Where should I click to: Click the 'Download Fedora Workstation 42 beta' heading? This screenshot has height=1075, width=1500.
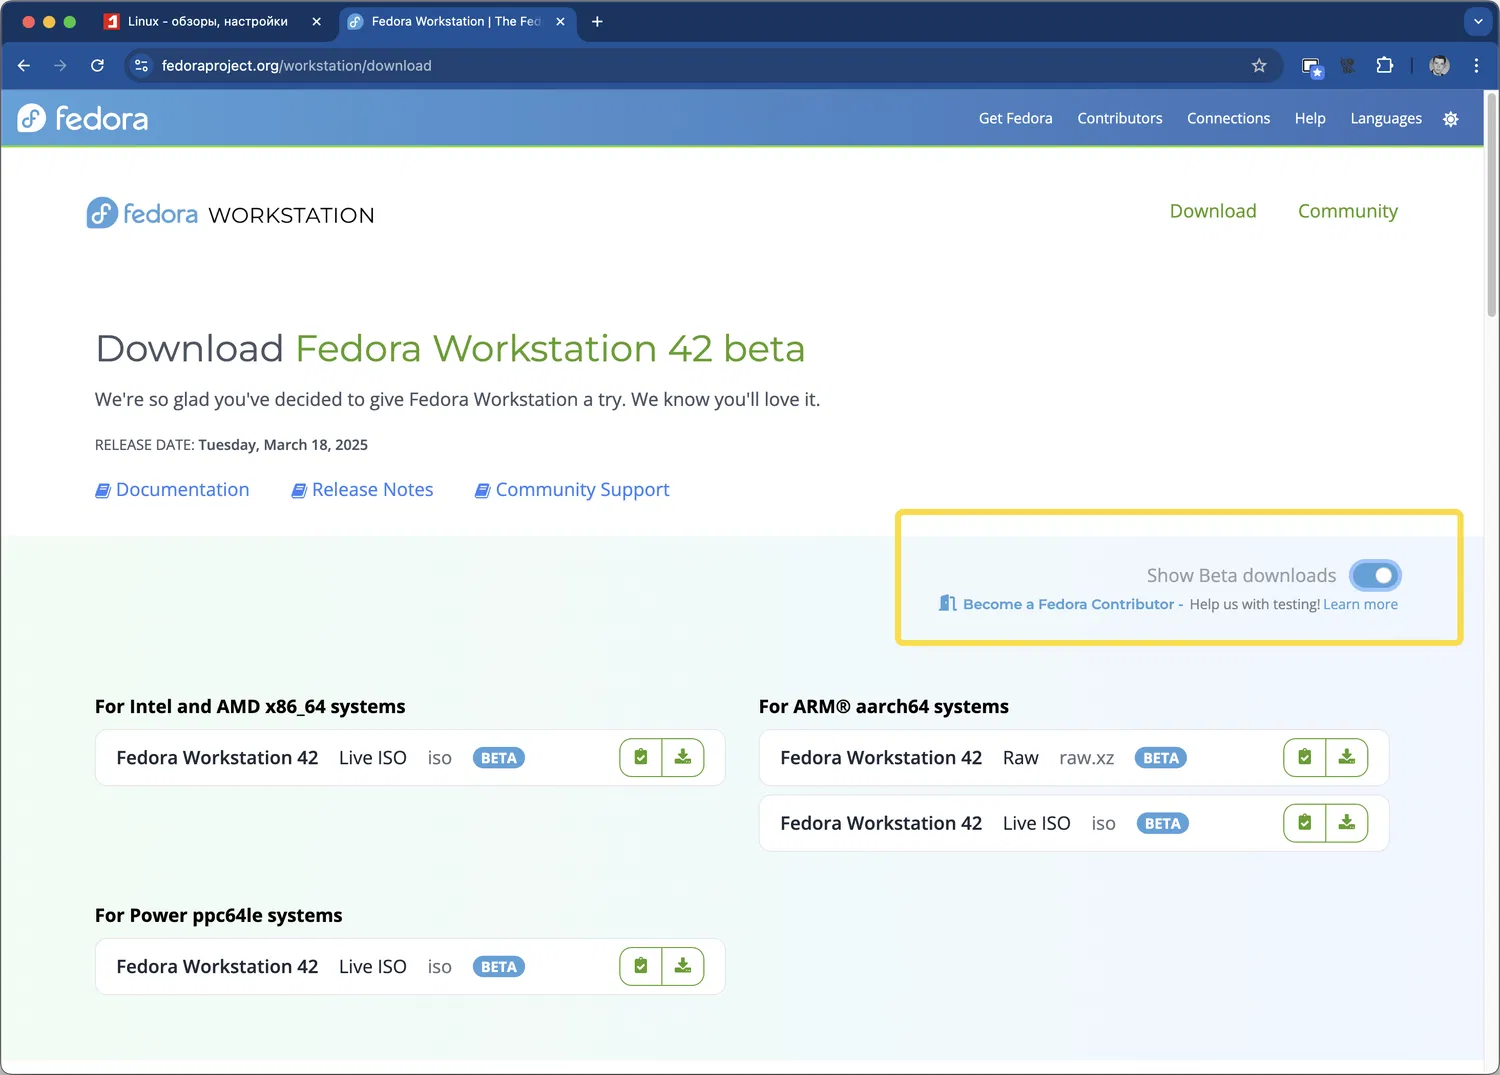[x=450, y=348]
